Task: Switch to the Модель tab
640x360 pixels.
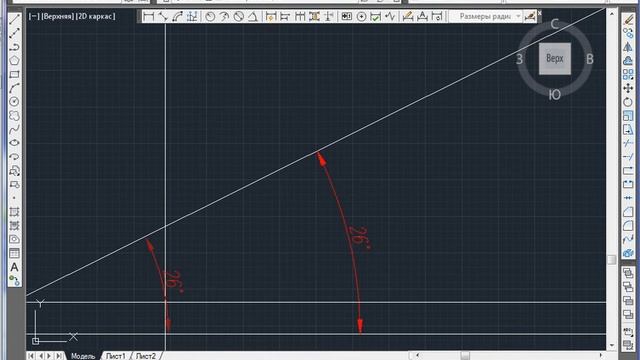Action: 83,356
